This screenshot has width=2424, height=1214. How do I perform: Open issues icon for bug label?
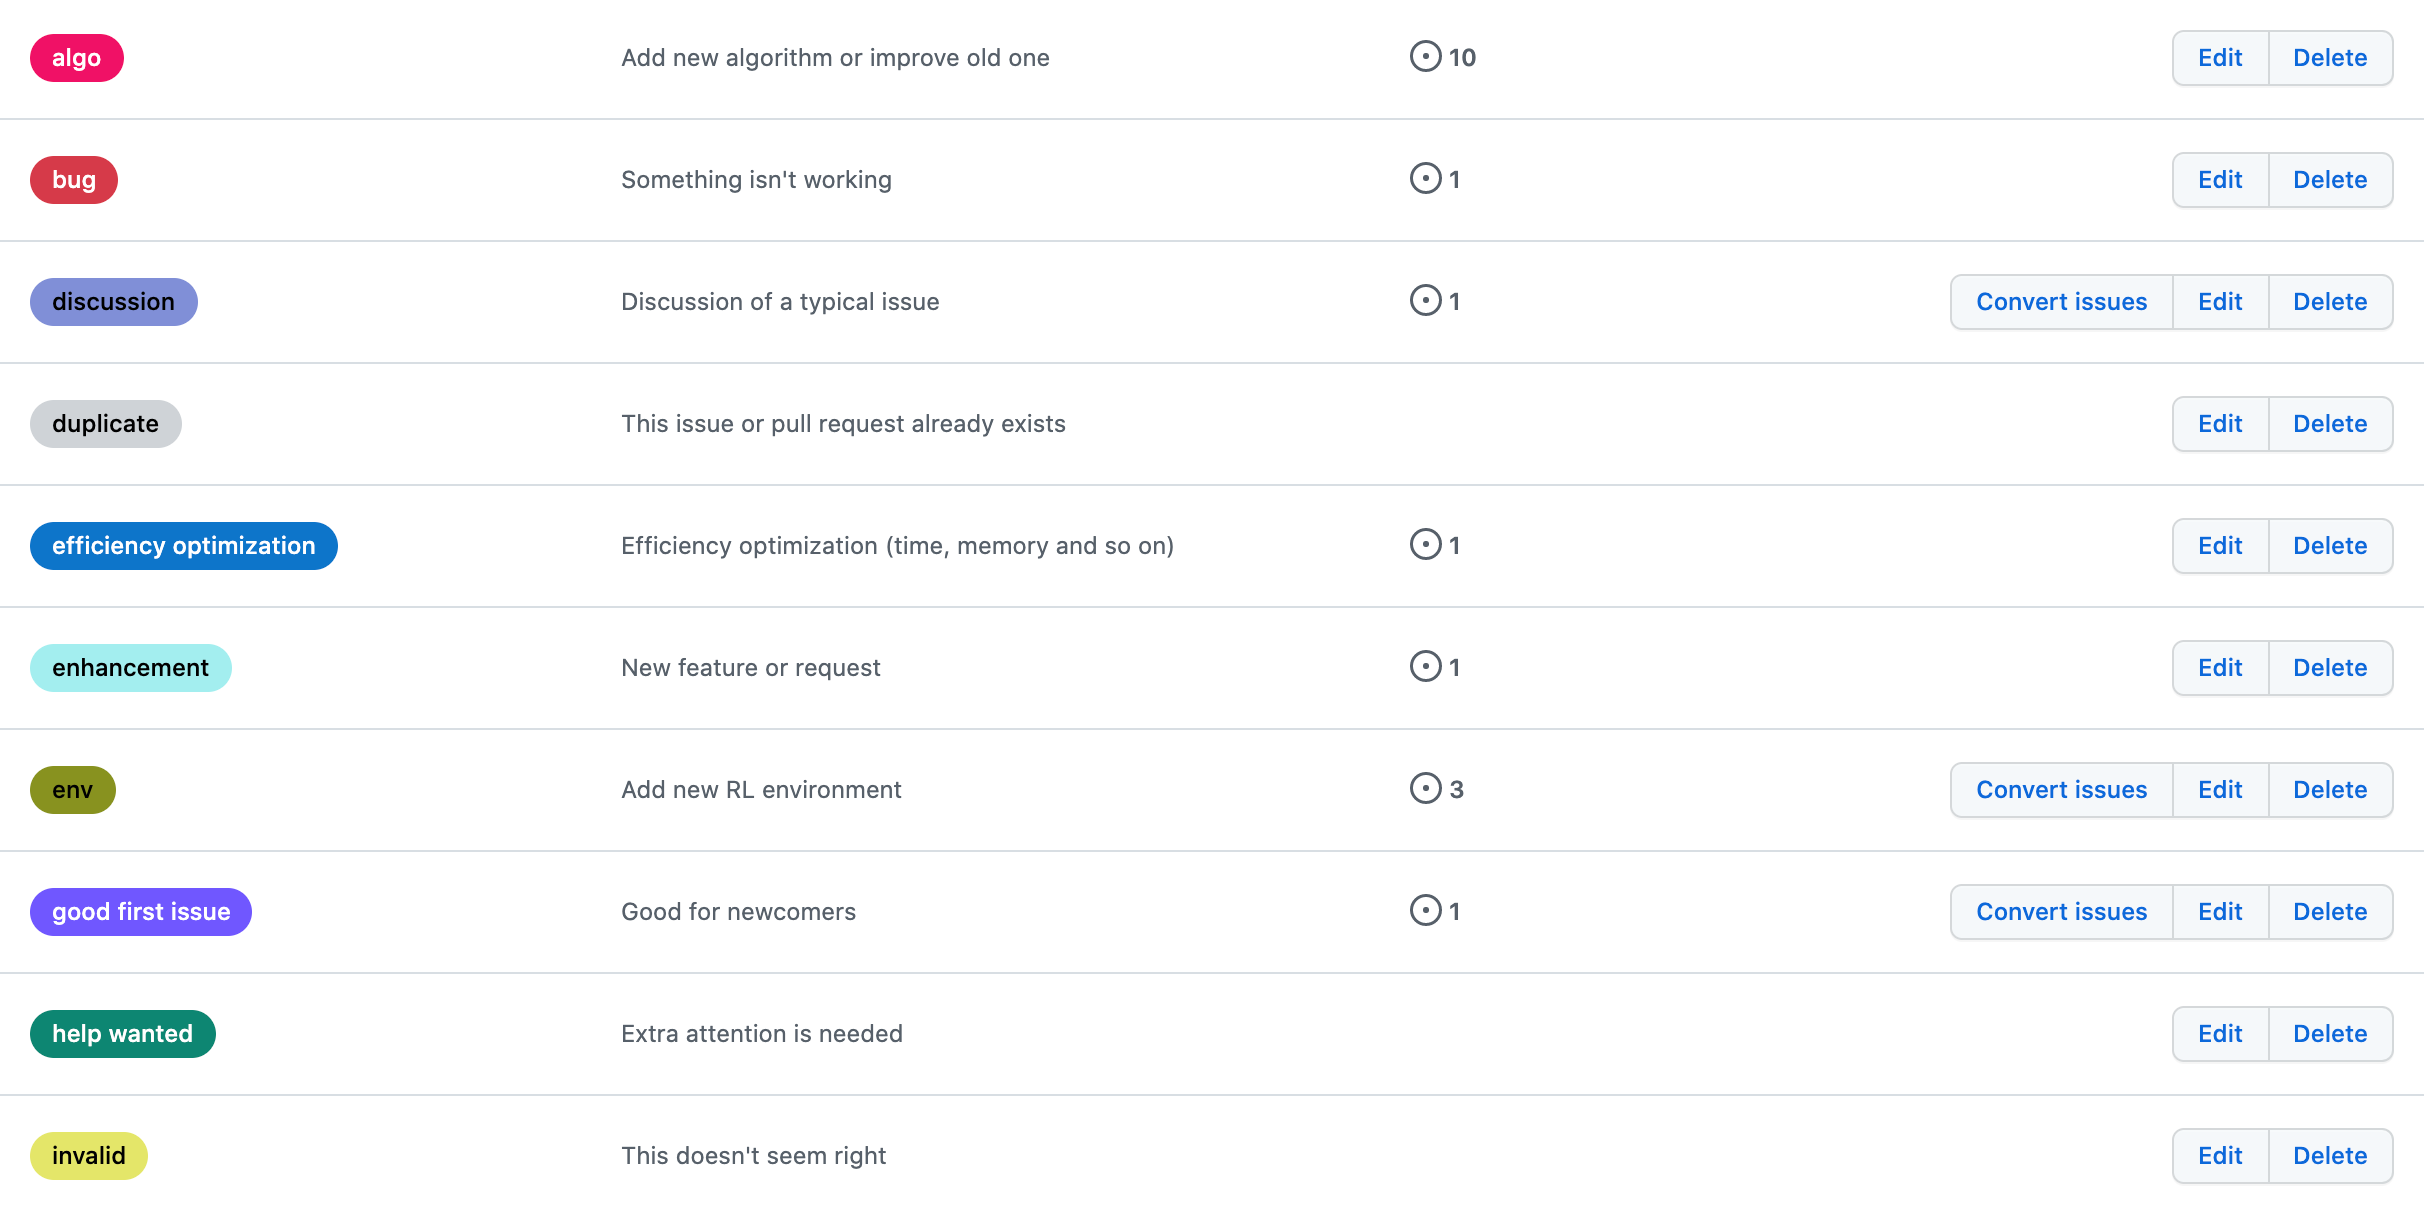click(1425, 179)
